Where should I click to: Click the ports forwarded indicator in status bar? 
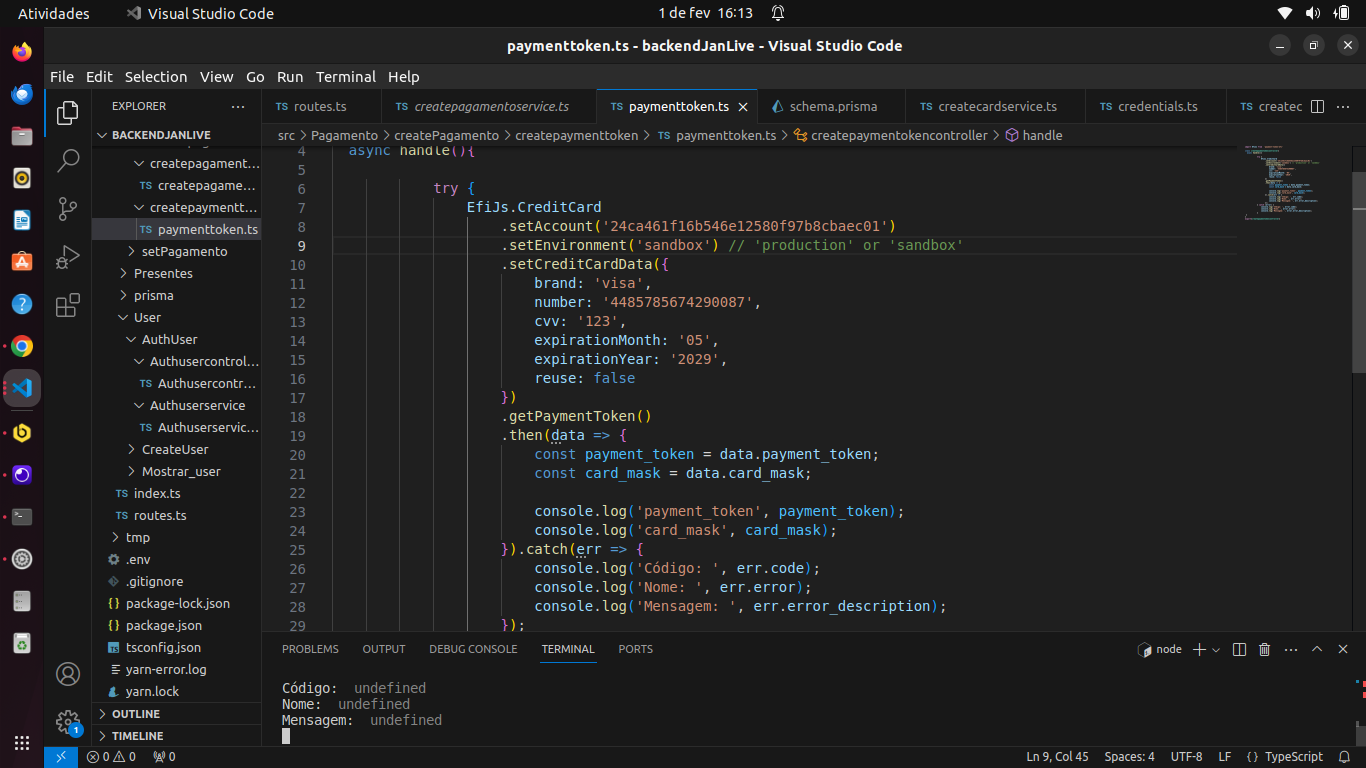click(164, 757)
